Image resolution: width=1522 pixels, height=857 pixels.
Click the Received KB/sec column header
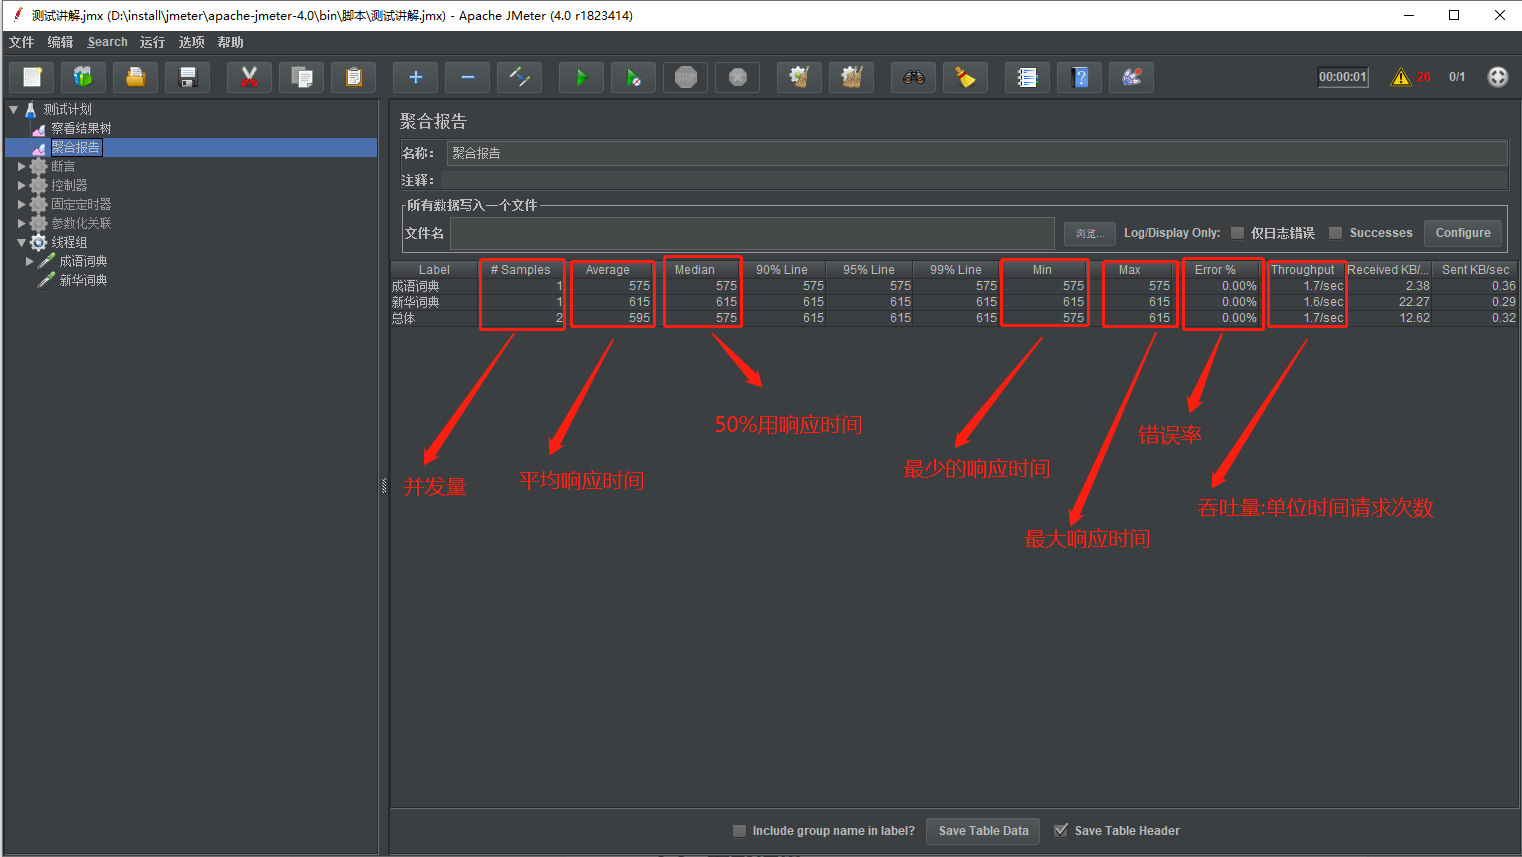coord(1388,270)
